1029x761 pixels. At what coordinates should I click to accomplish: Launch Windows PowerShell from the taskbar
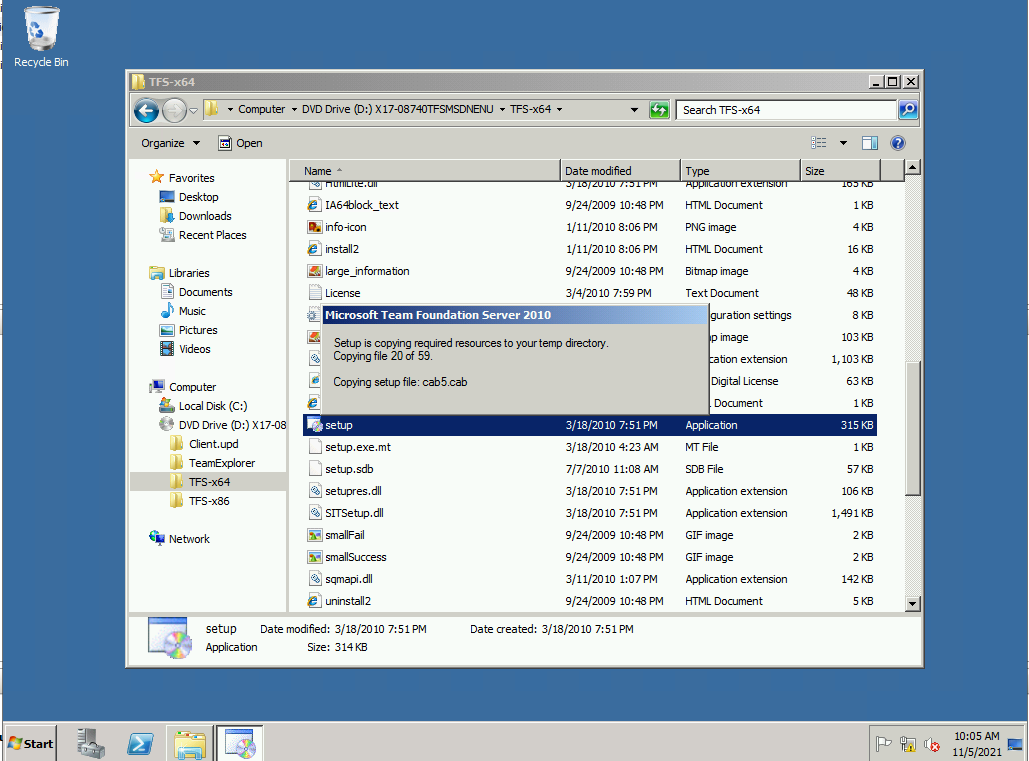(140, 743)
